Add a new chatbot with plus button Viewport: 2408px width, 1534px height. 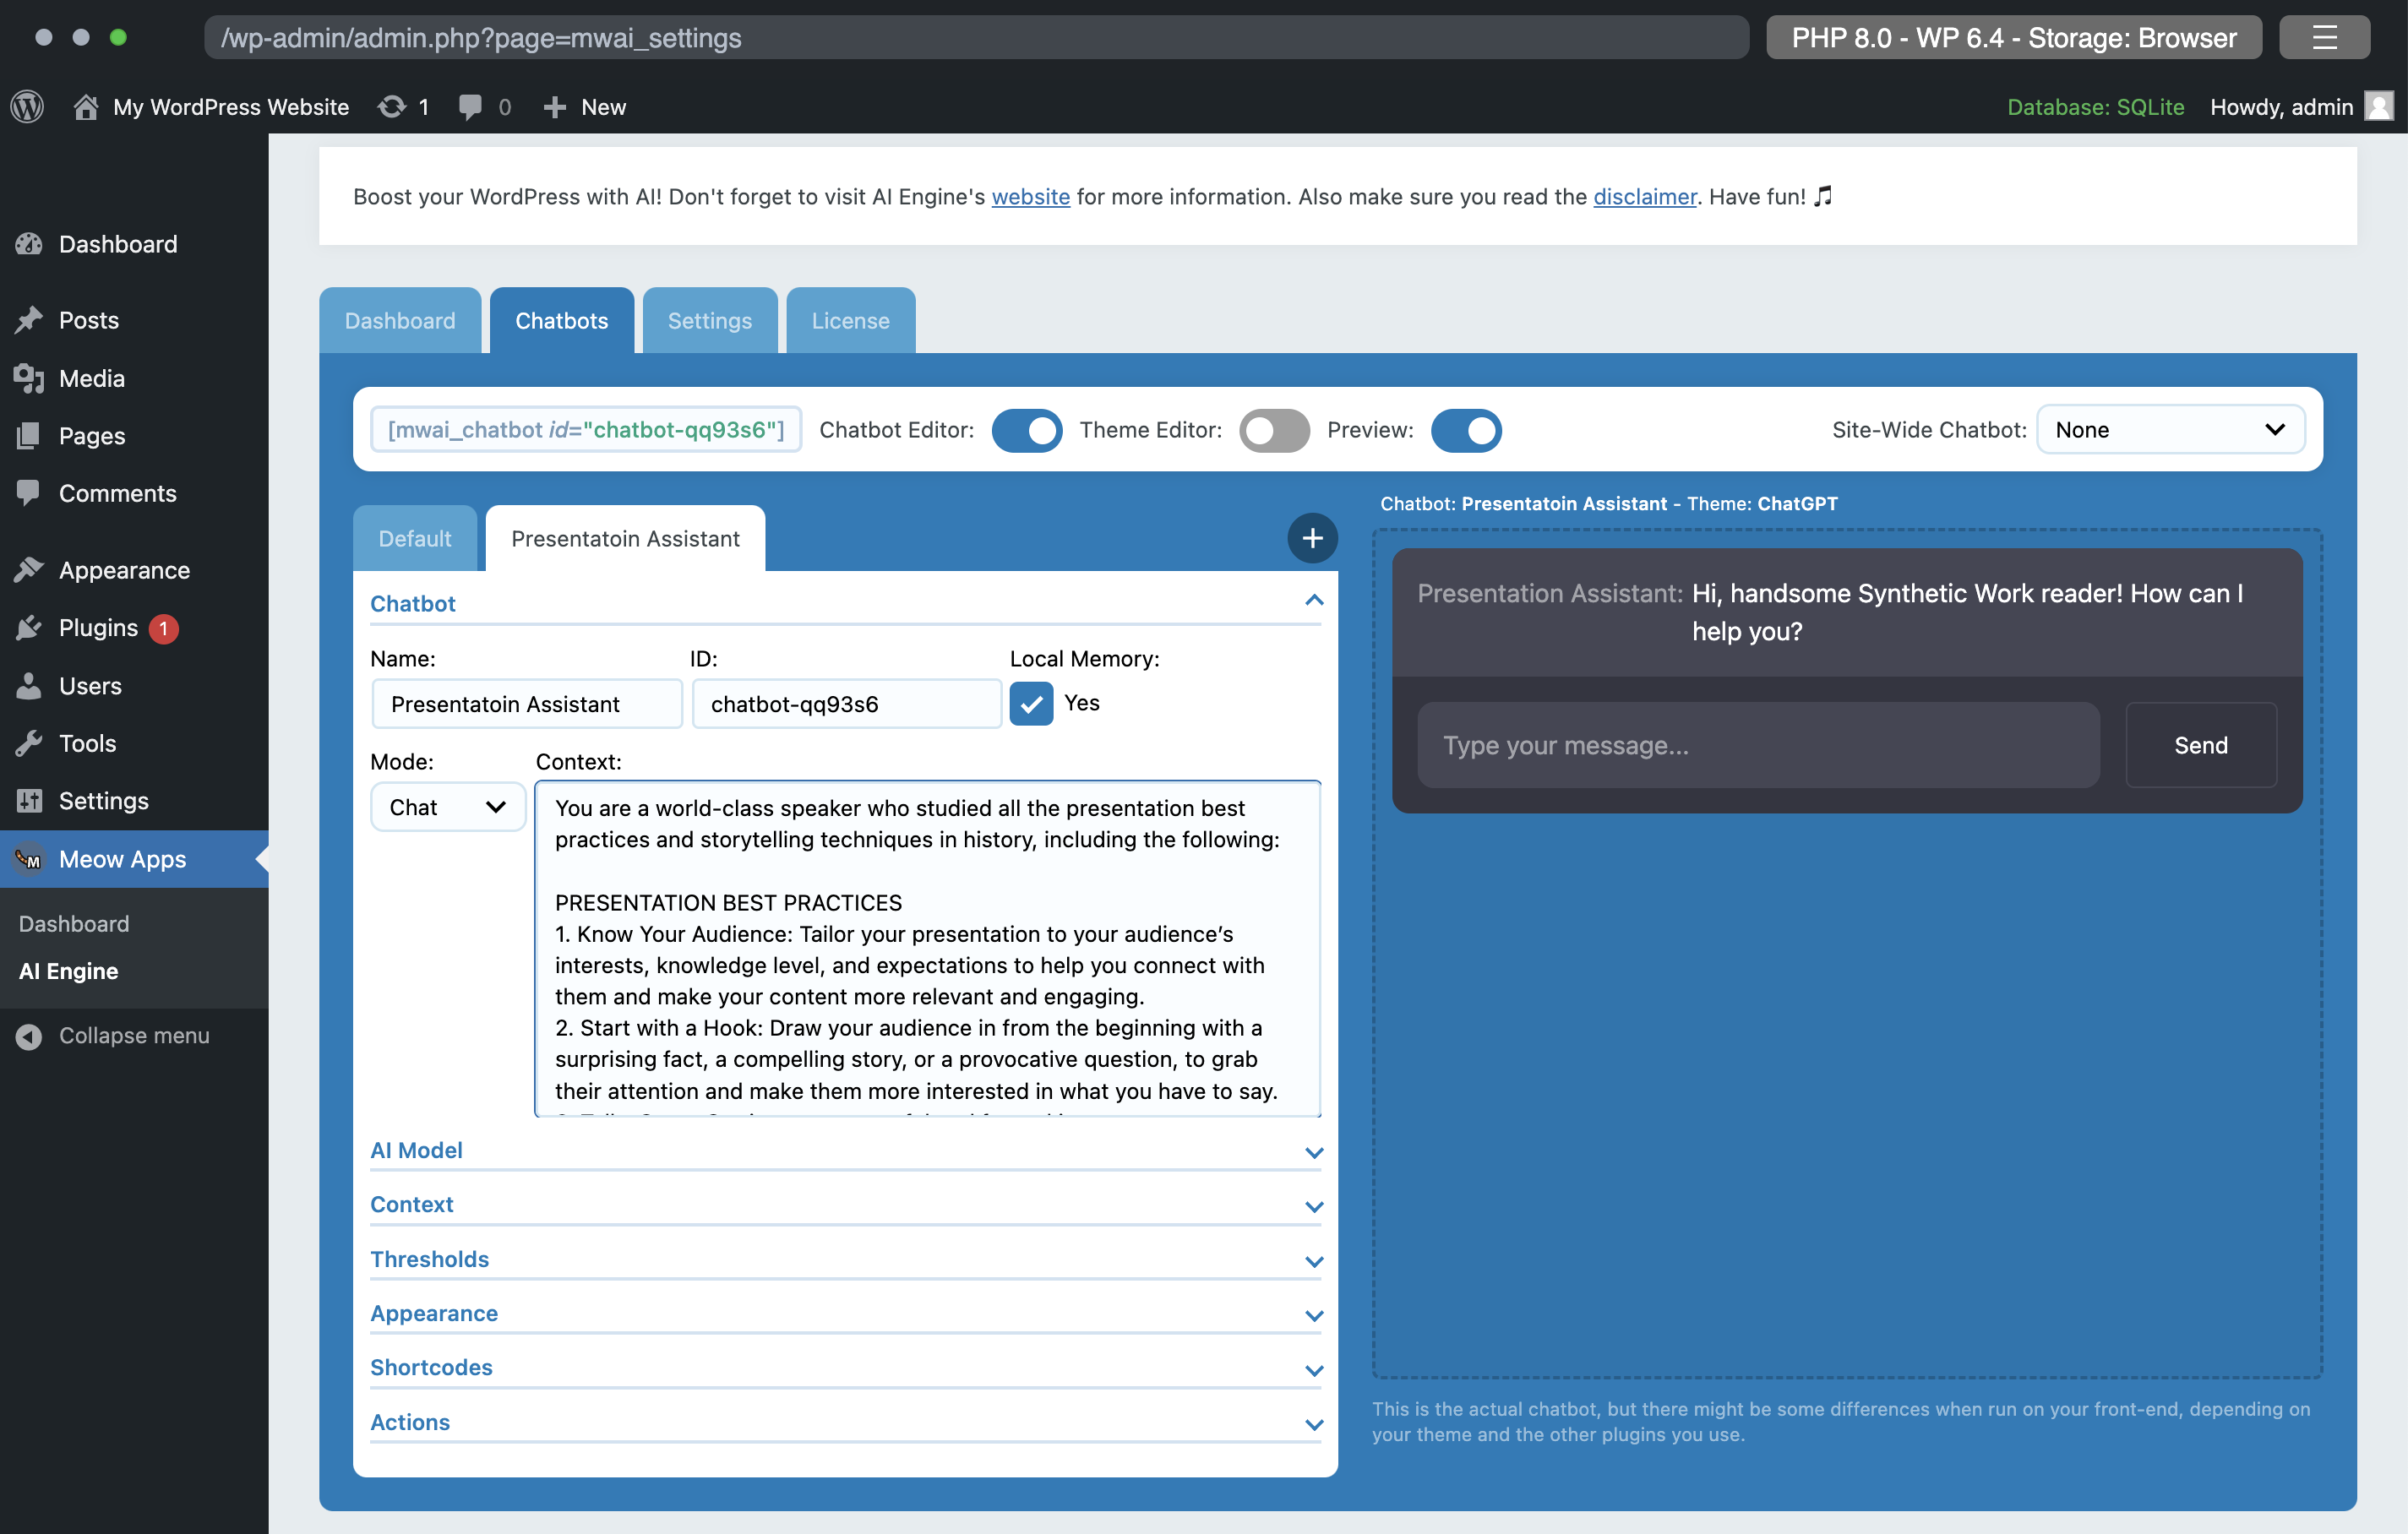pyautogui.click(x=1312, y=539)
